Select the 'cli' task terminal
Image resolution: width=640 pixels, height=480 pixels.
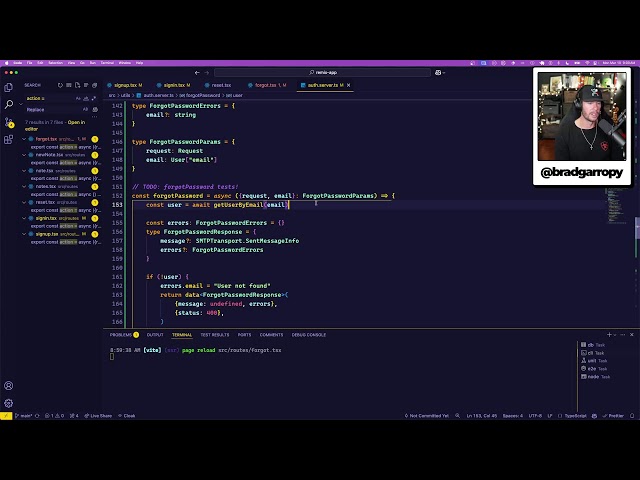point(594,353)
